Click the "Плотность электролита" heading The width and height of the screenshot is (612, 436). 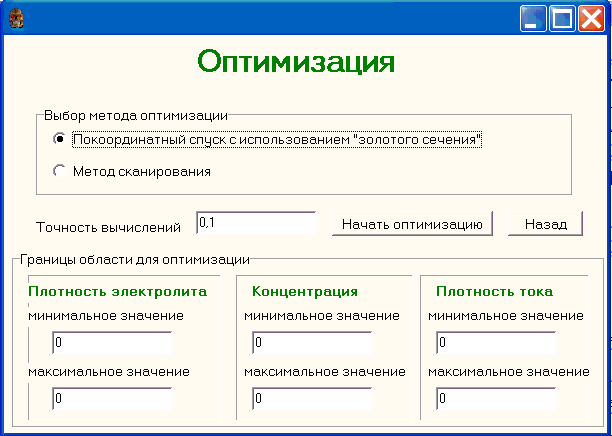point(118,292)
